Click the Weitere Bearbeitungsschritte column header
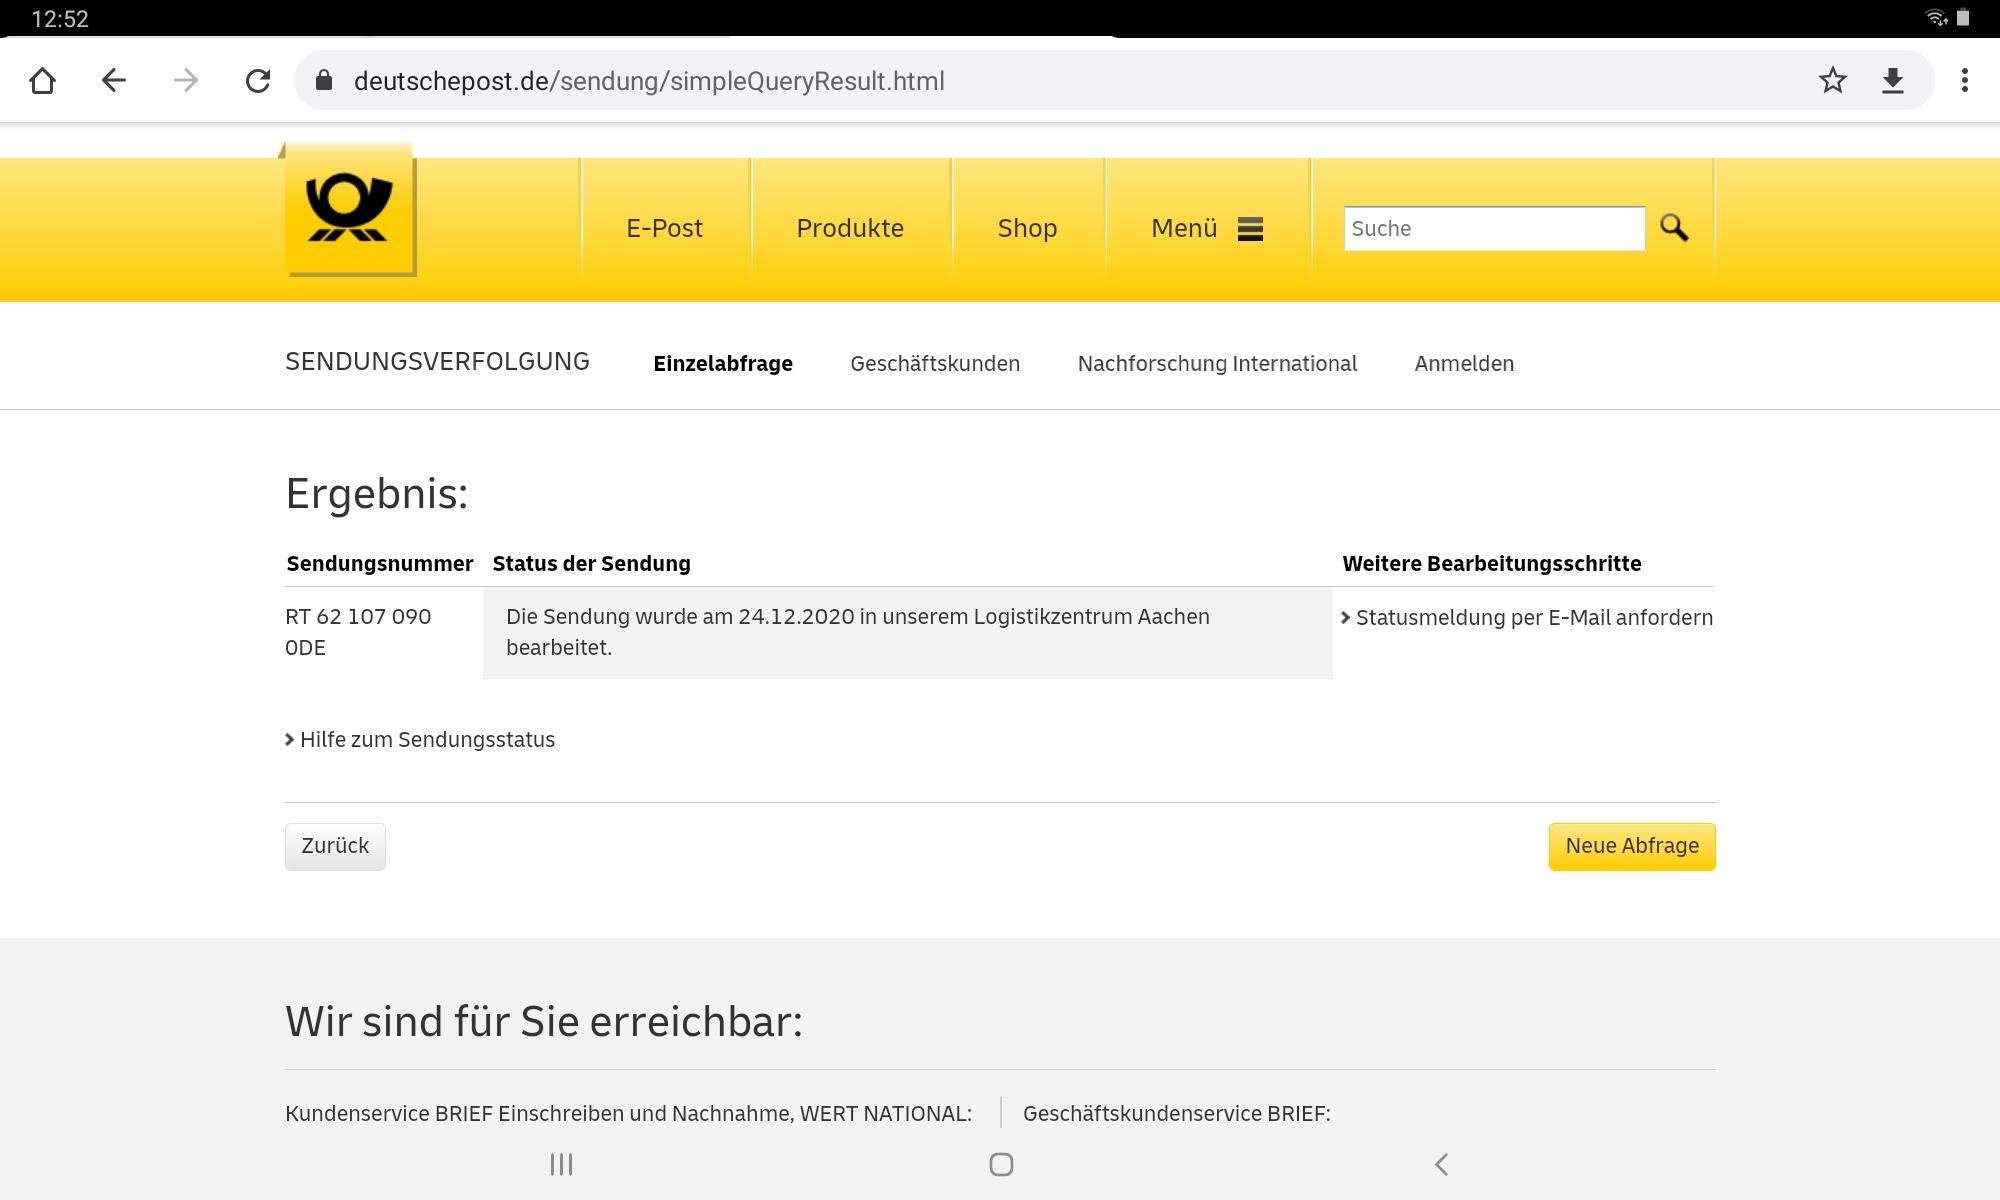This screenshot has width=2000, height=1200. [1491, 564]
